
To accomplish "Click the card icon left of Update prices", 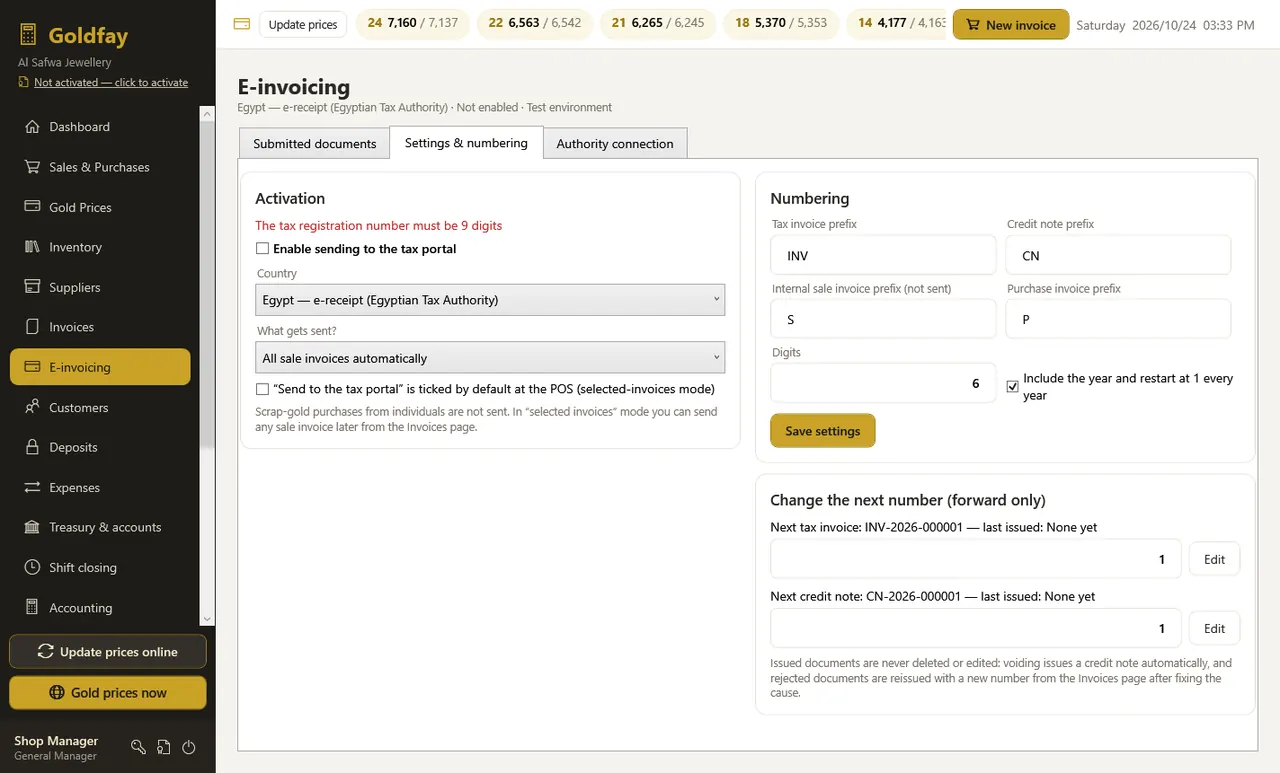I will pyautogui.click(x=241, y=24).
